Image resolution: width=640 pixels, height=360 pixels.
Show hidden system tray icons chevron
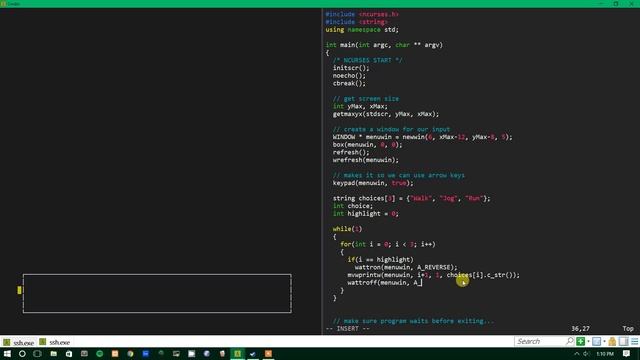click(x=577, y=354)
